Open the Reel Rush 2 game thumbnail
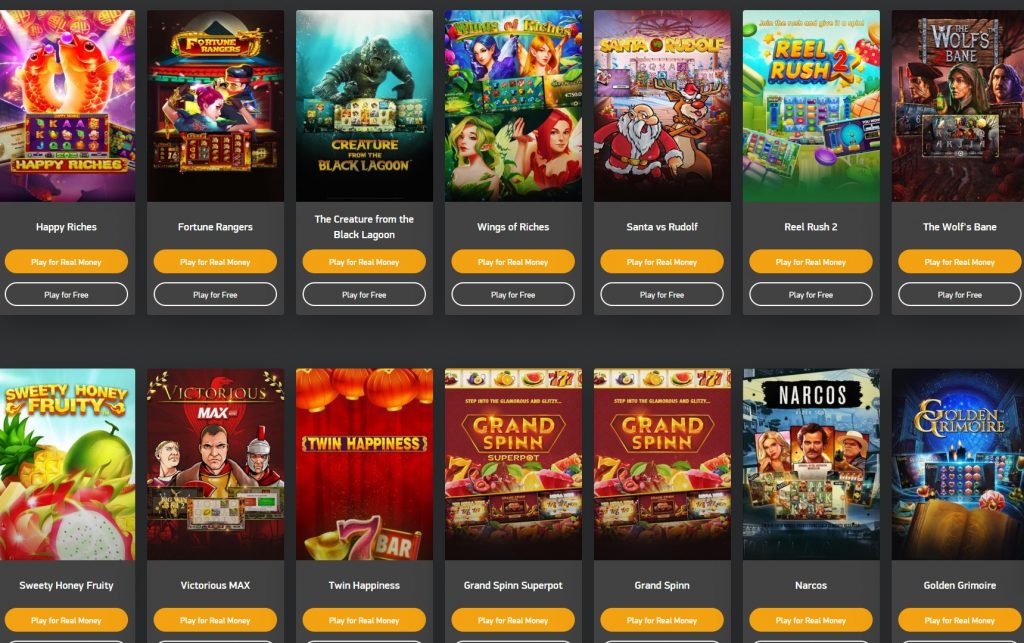 [x=811, y=106]
